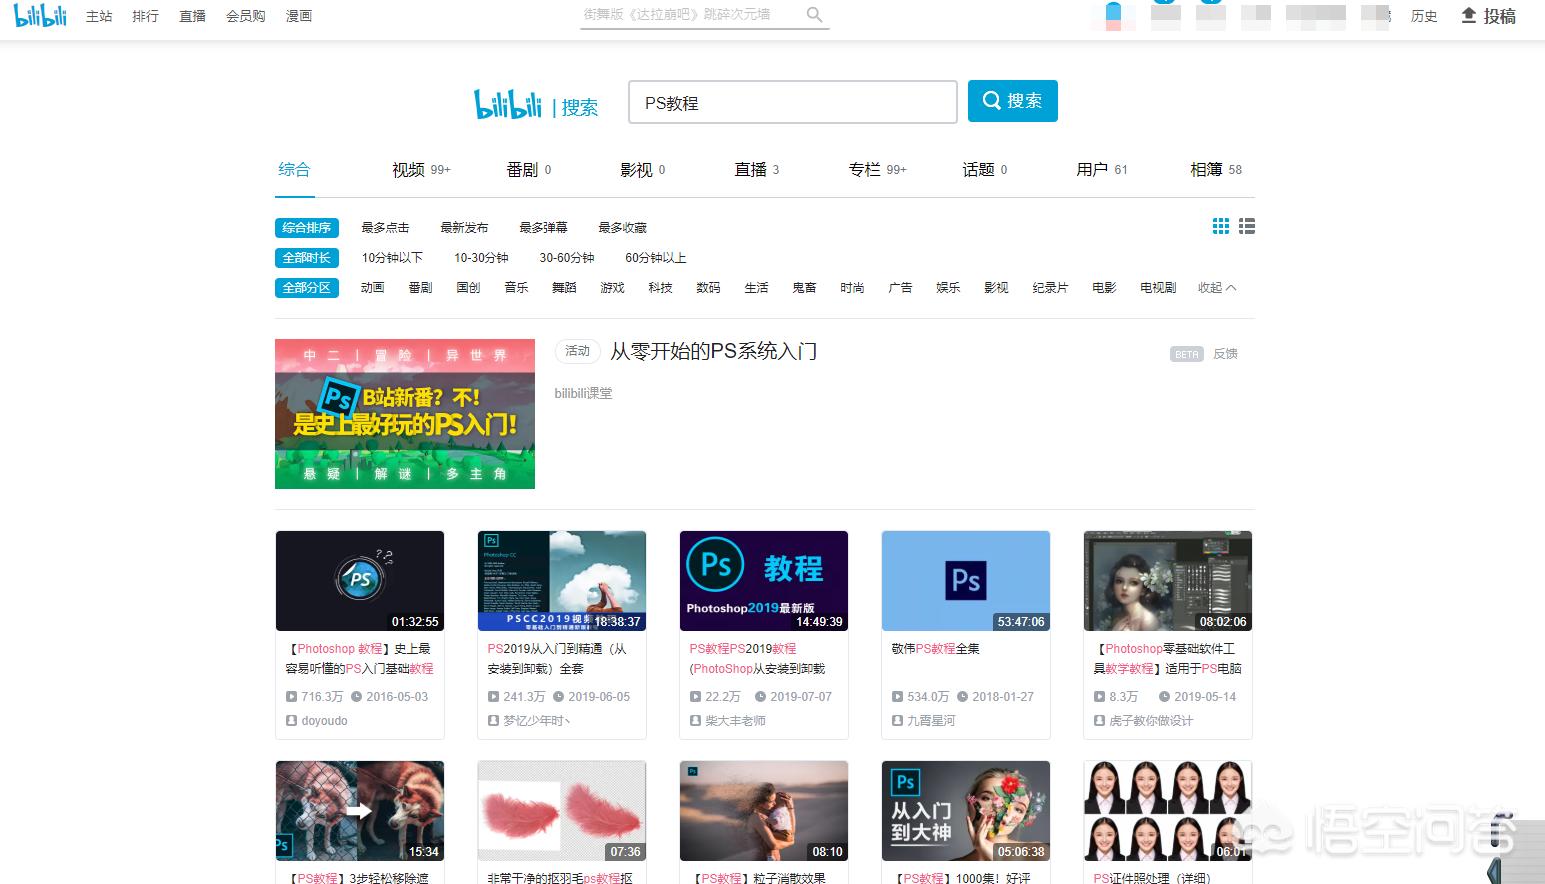Filter by 音乐 category
This screenshot has height=884, width=1545.
516,288
